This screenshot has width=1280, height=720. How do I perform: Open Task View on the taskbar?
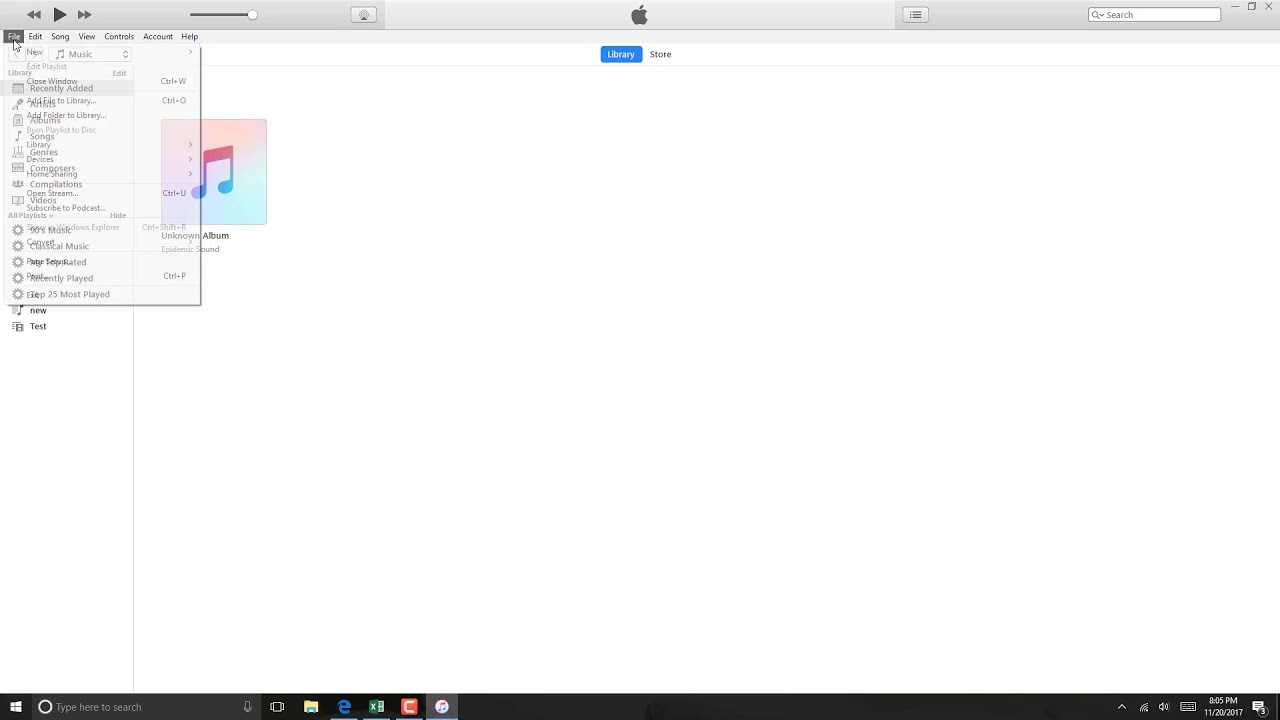click(277, 707)
